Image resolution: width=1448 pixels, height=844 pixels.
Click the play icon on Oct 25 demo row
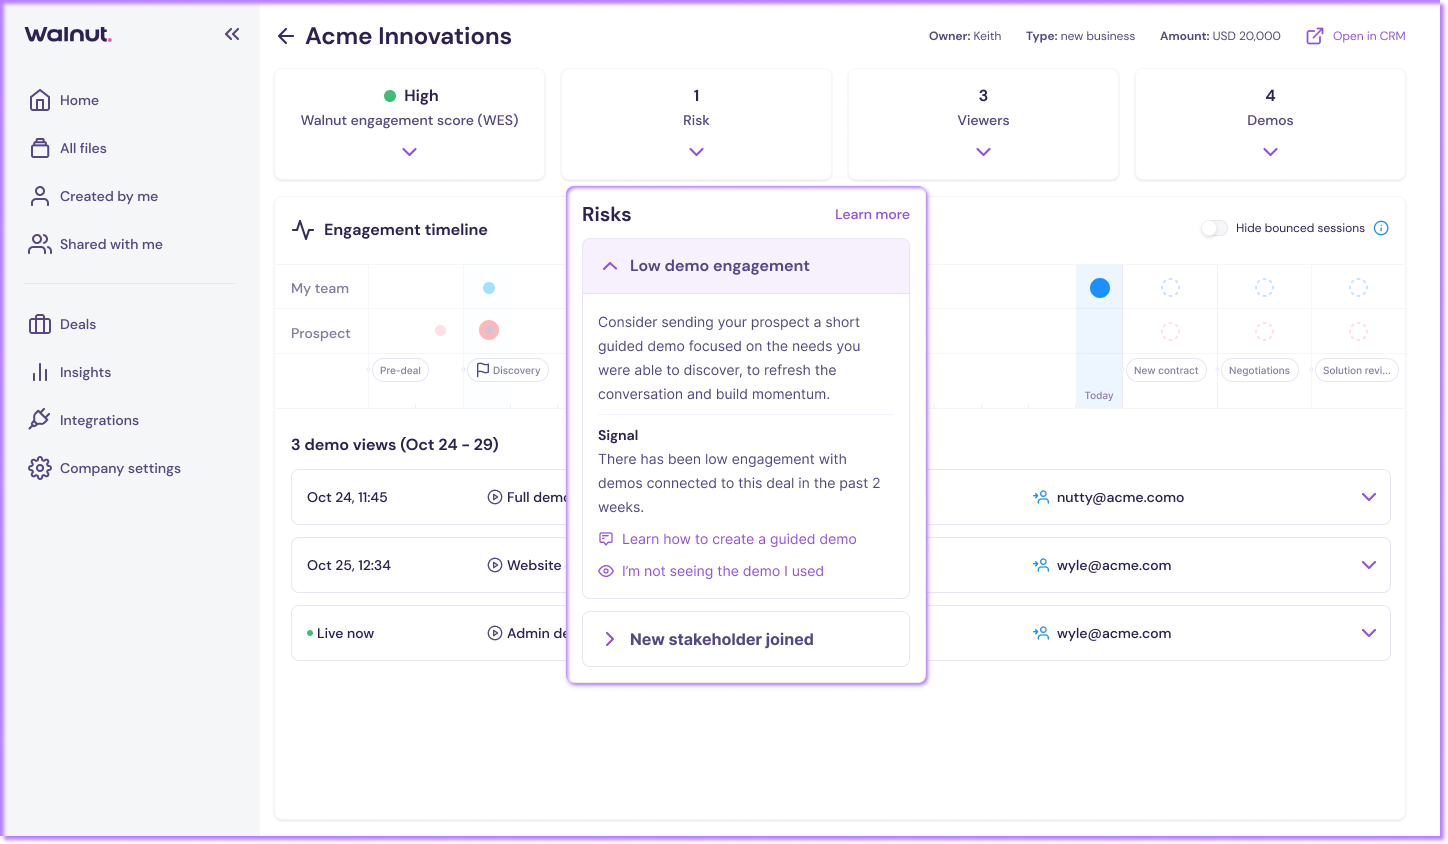pyautogui.click(x=495, y=565)
